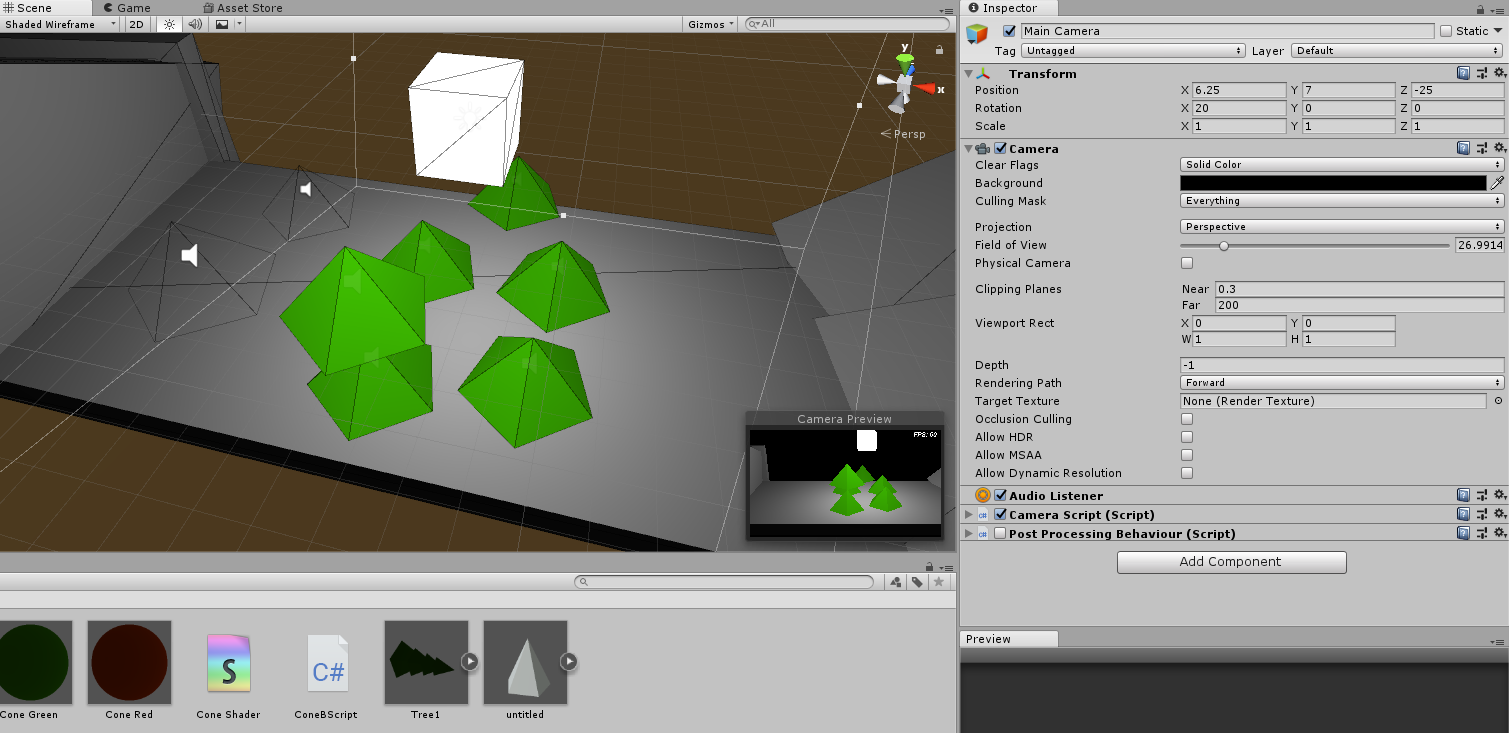The height and width of the screenshot is (733, 1509).
Task: Pick background color with eyedropper icon
Action: pos(1497,183)
